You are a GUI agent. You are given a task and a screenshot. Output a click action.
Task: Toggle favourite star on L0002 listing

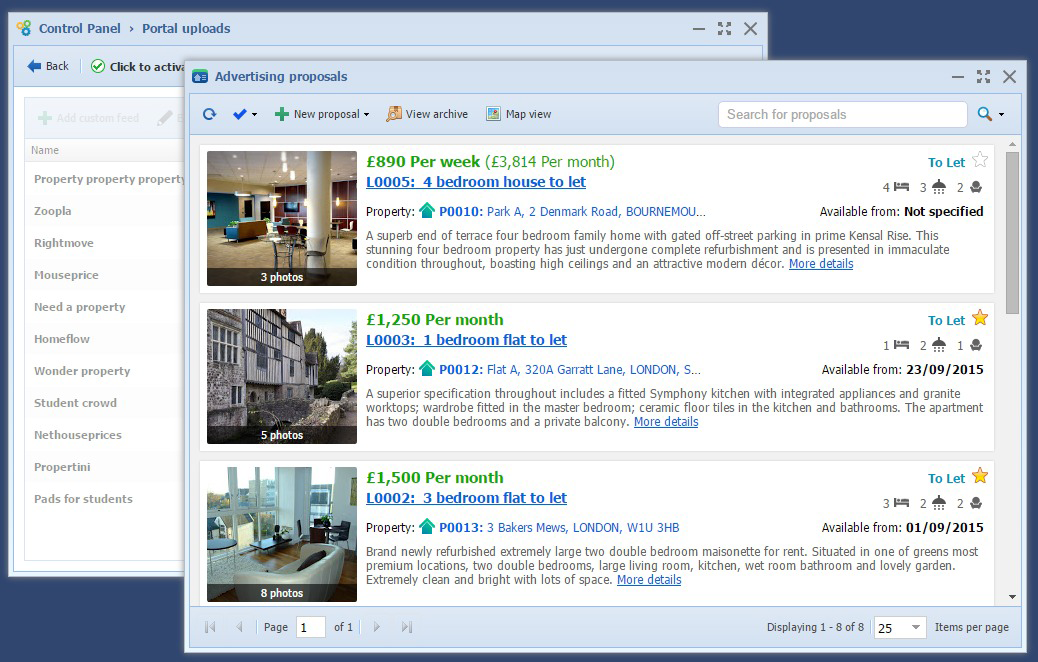[x=980, y=476]
